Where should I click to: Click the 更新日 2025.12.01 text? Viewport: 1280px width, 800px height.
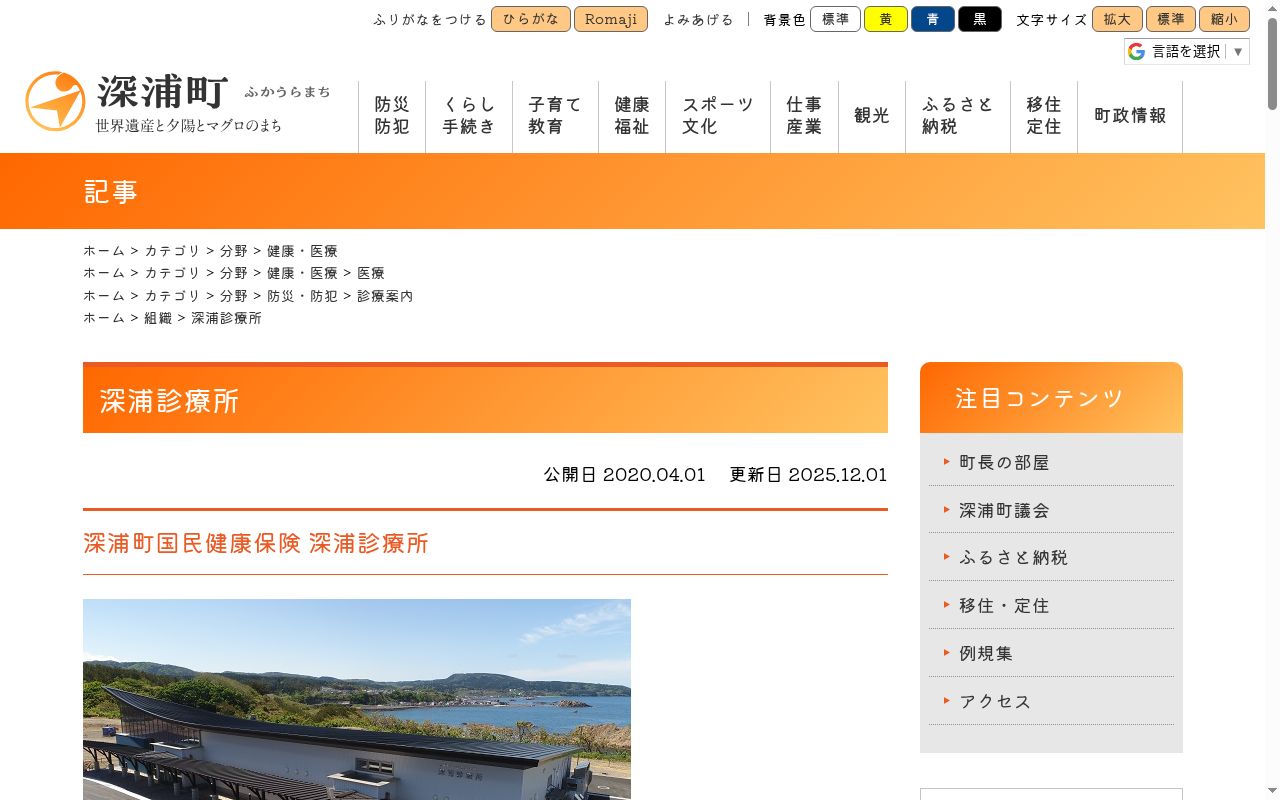coord(808,475)
